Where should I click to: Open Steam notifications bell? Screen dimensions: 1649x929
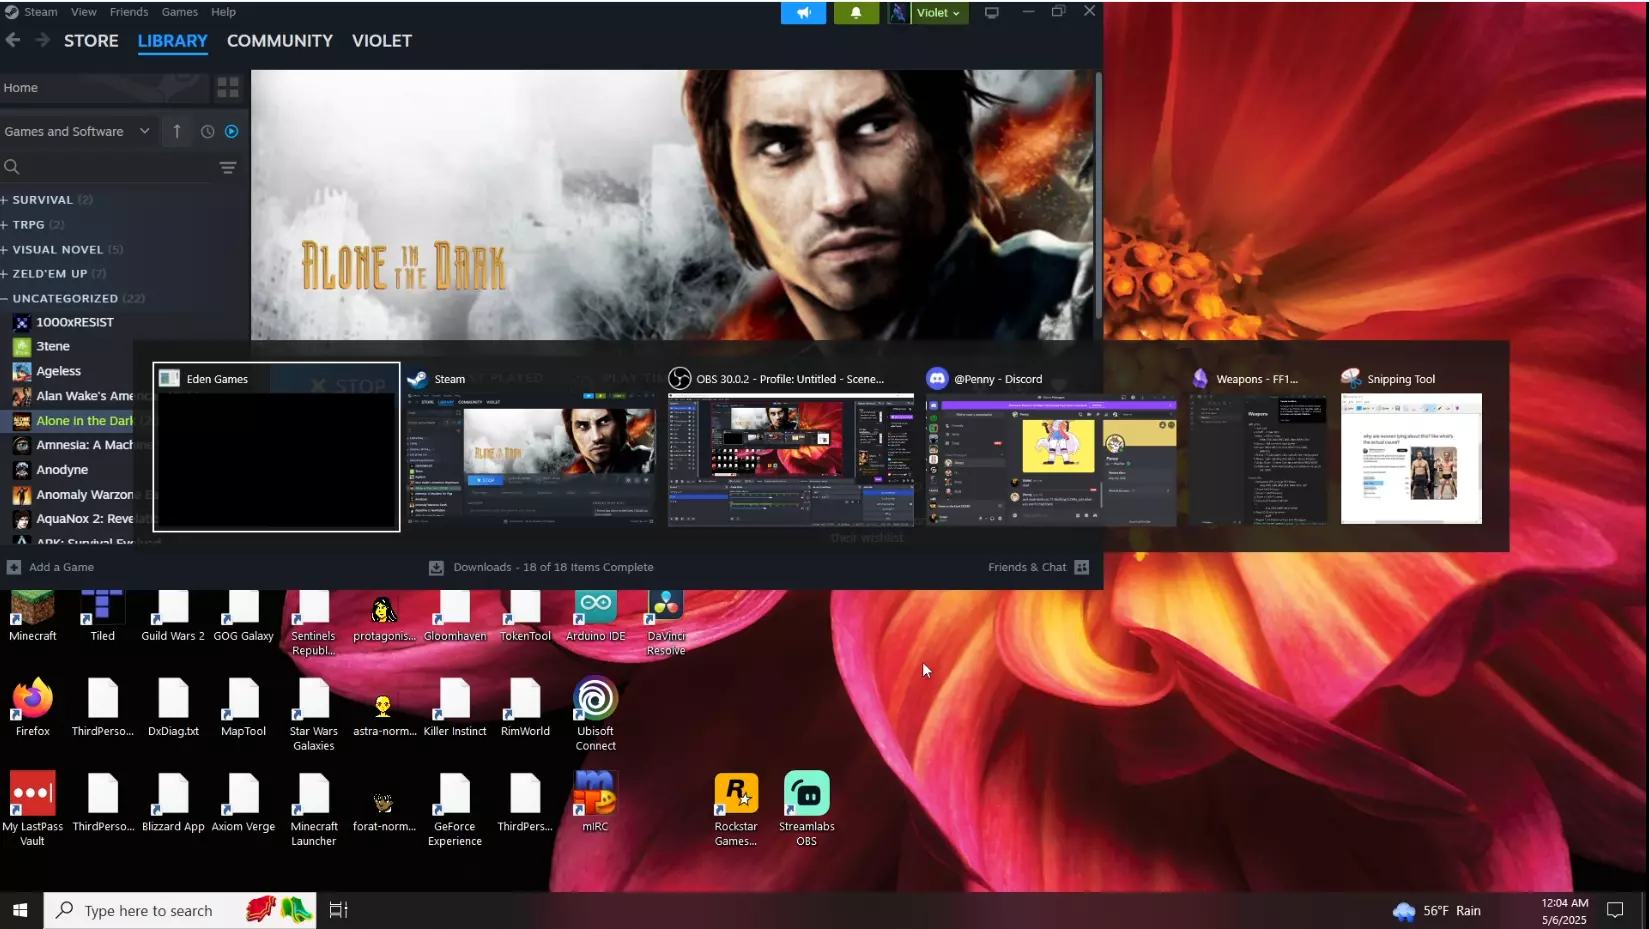pos(855,12)
